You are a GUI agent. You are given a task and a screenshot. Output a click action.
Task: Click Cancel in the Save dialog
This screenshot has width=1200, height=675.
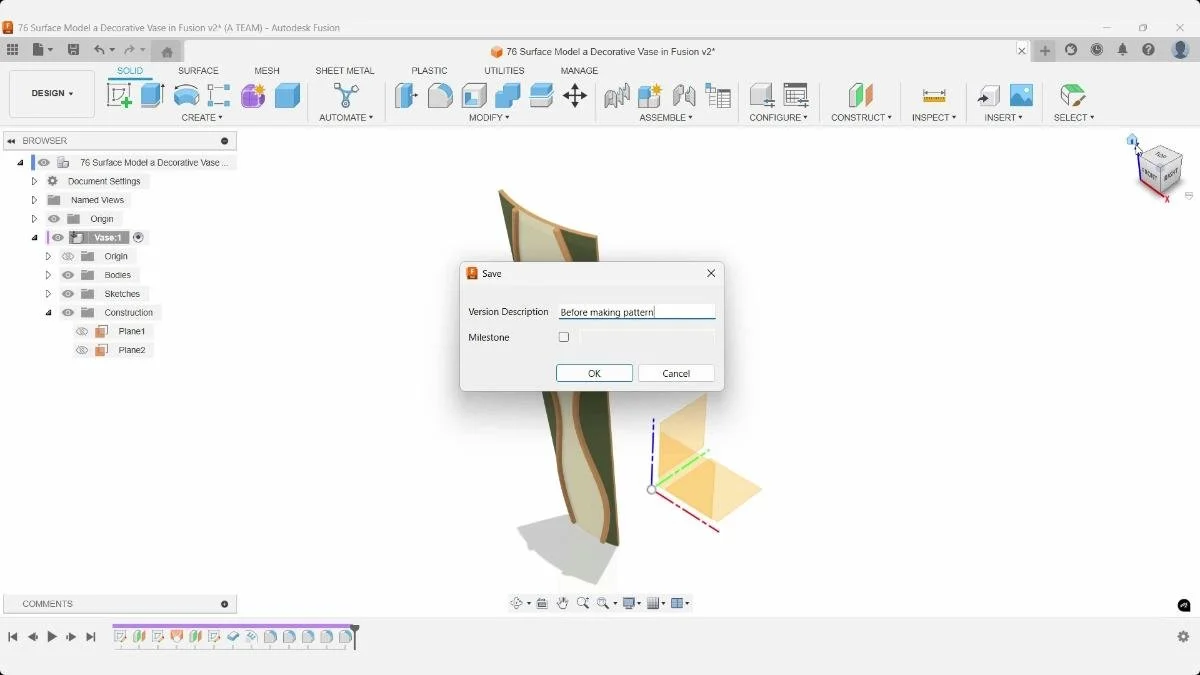click(676, 373)
